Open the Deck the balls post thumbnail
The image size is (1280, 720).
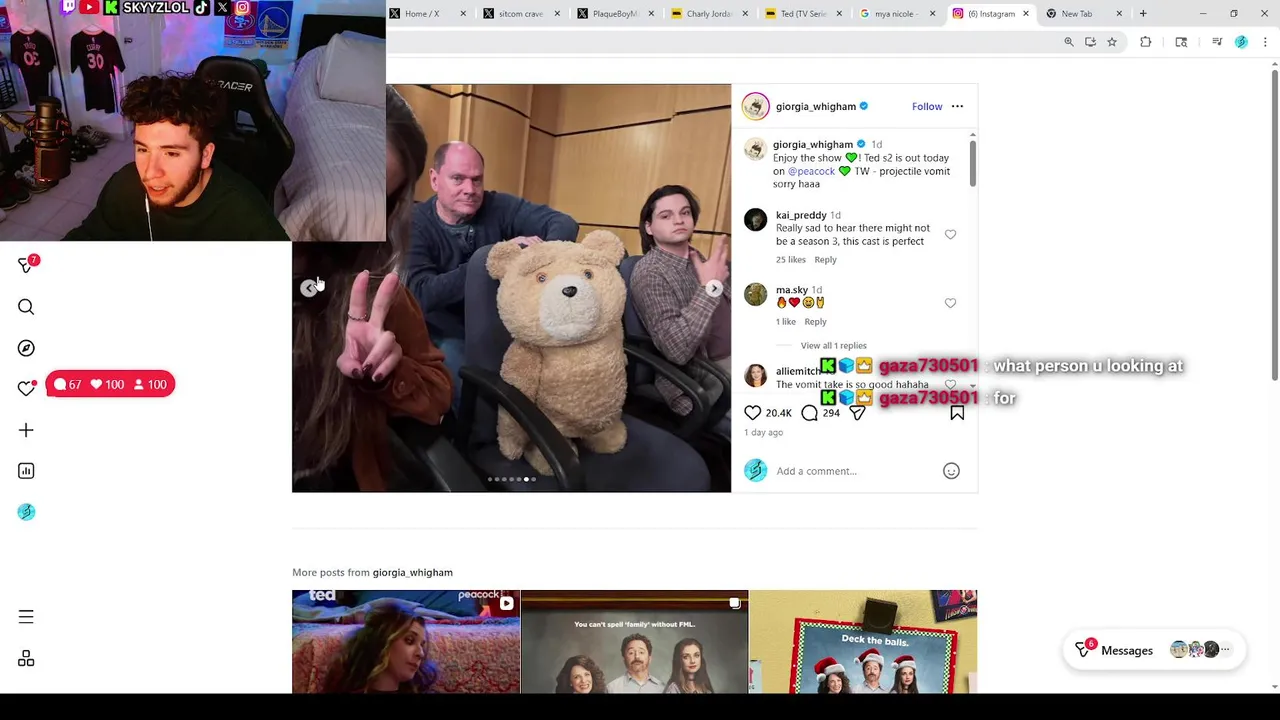click(x=863, y=641)
